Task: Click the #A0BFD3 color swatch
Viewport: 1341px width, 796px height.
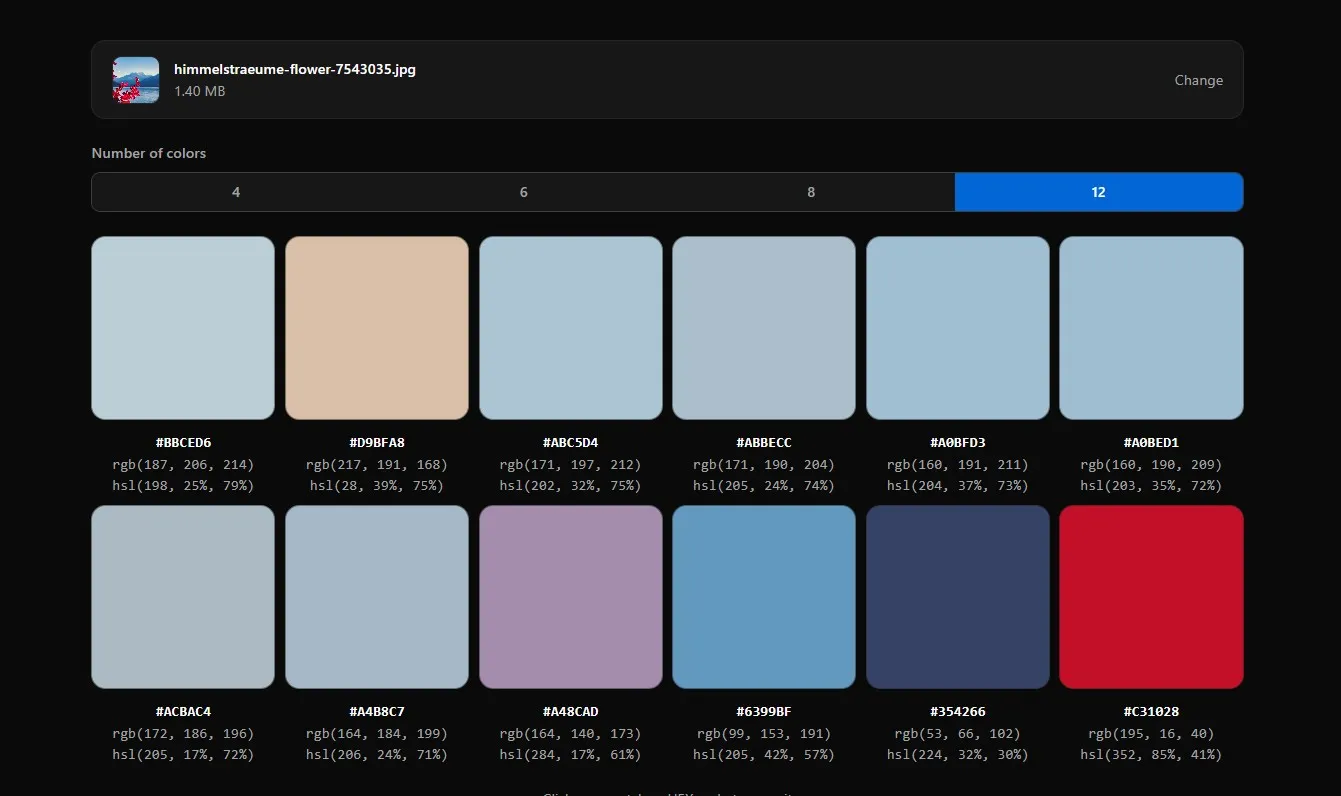Action: click(958, 328)
